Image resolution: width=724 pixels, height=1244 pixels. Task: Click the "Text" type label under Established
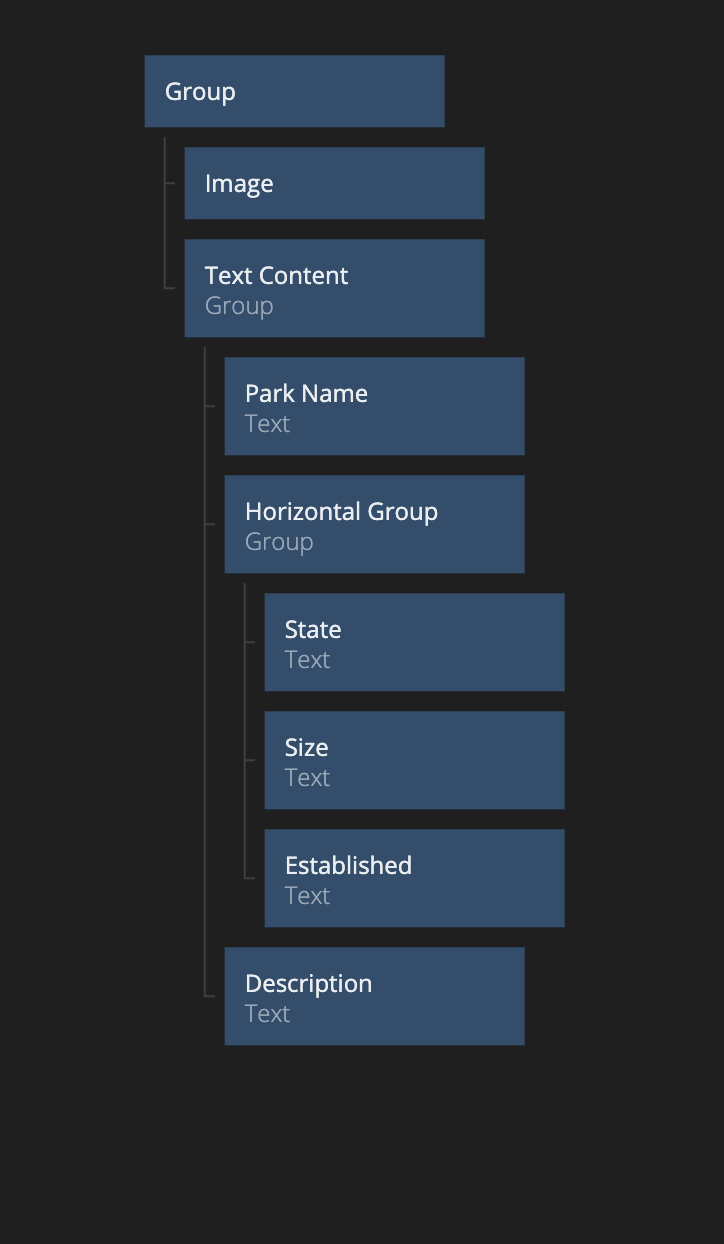pyautogui.click(x=307, y=896)
